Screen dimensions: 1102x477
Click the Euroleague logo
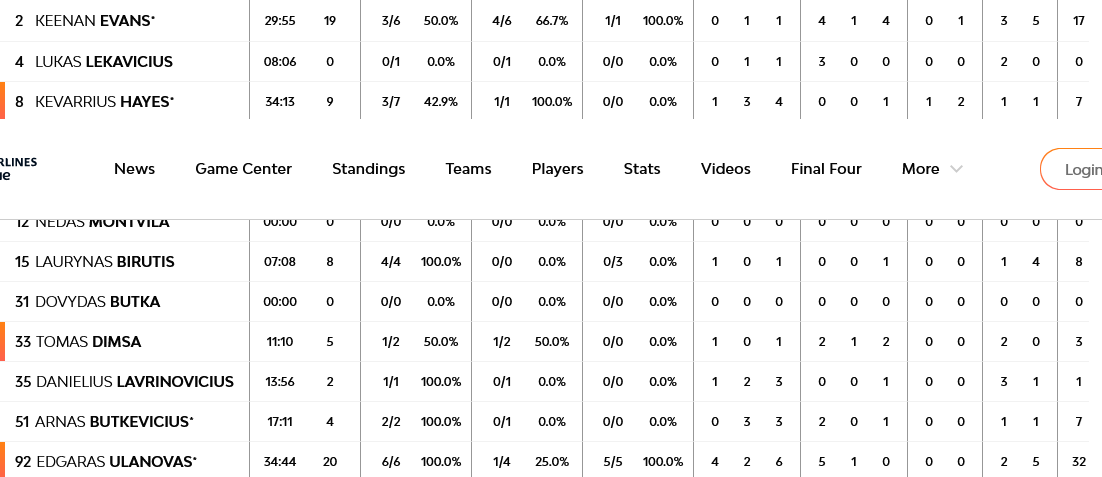click(18, 168)
